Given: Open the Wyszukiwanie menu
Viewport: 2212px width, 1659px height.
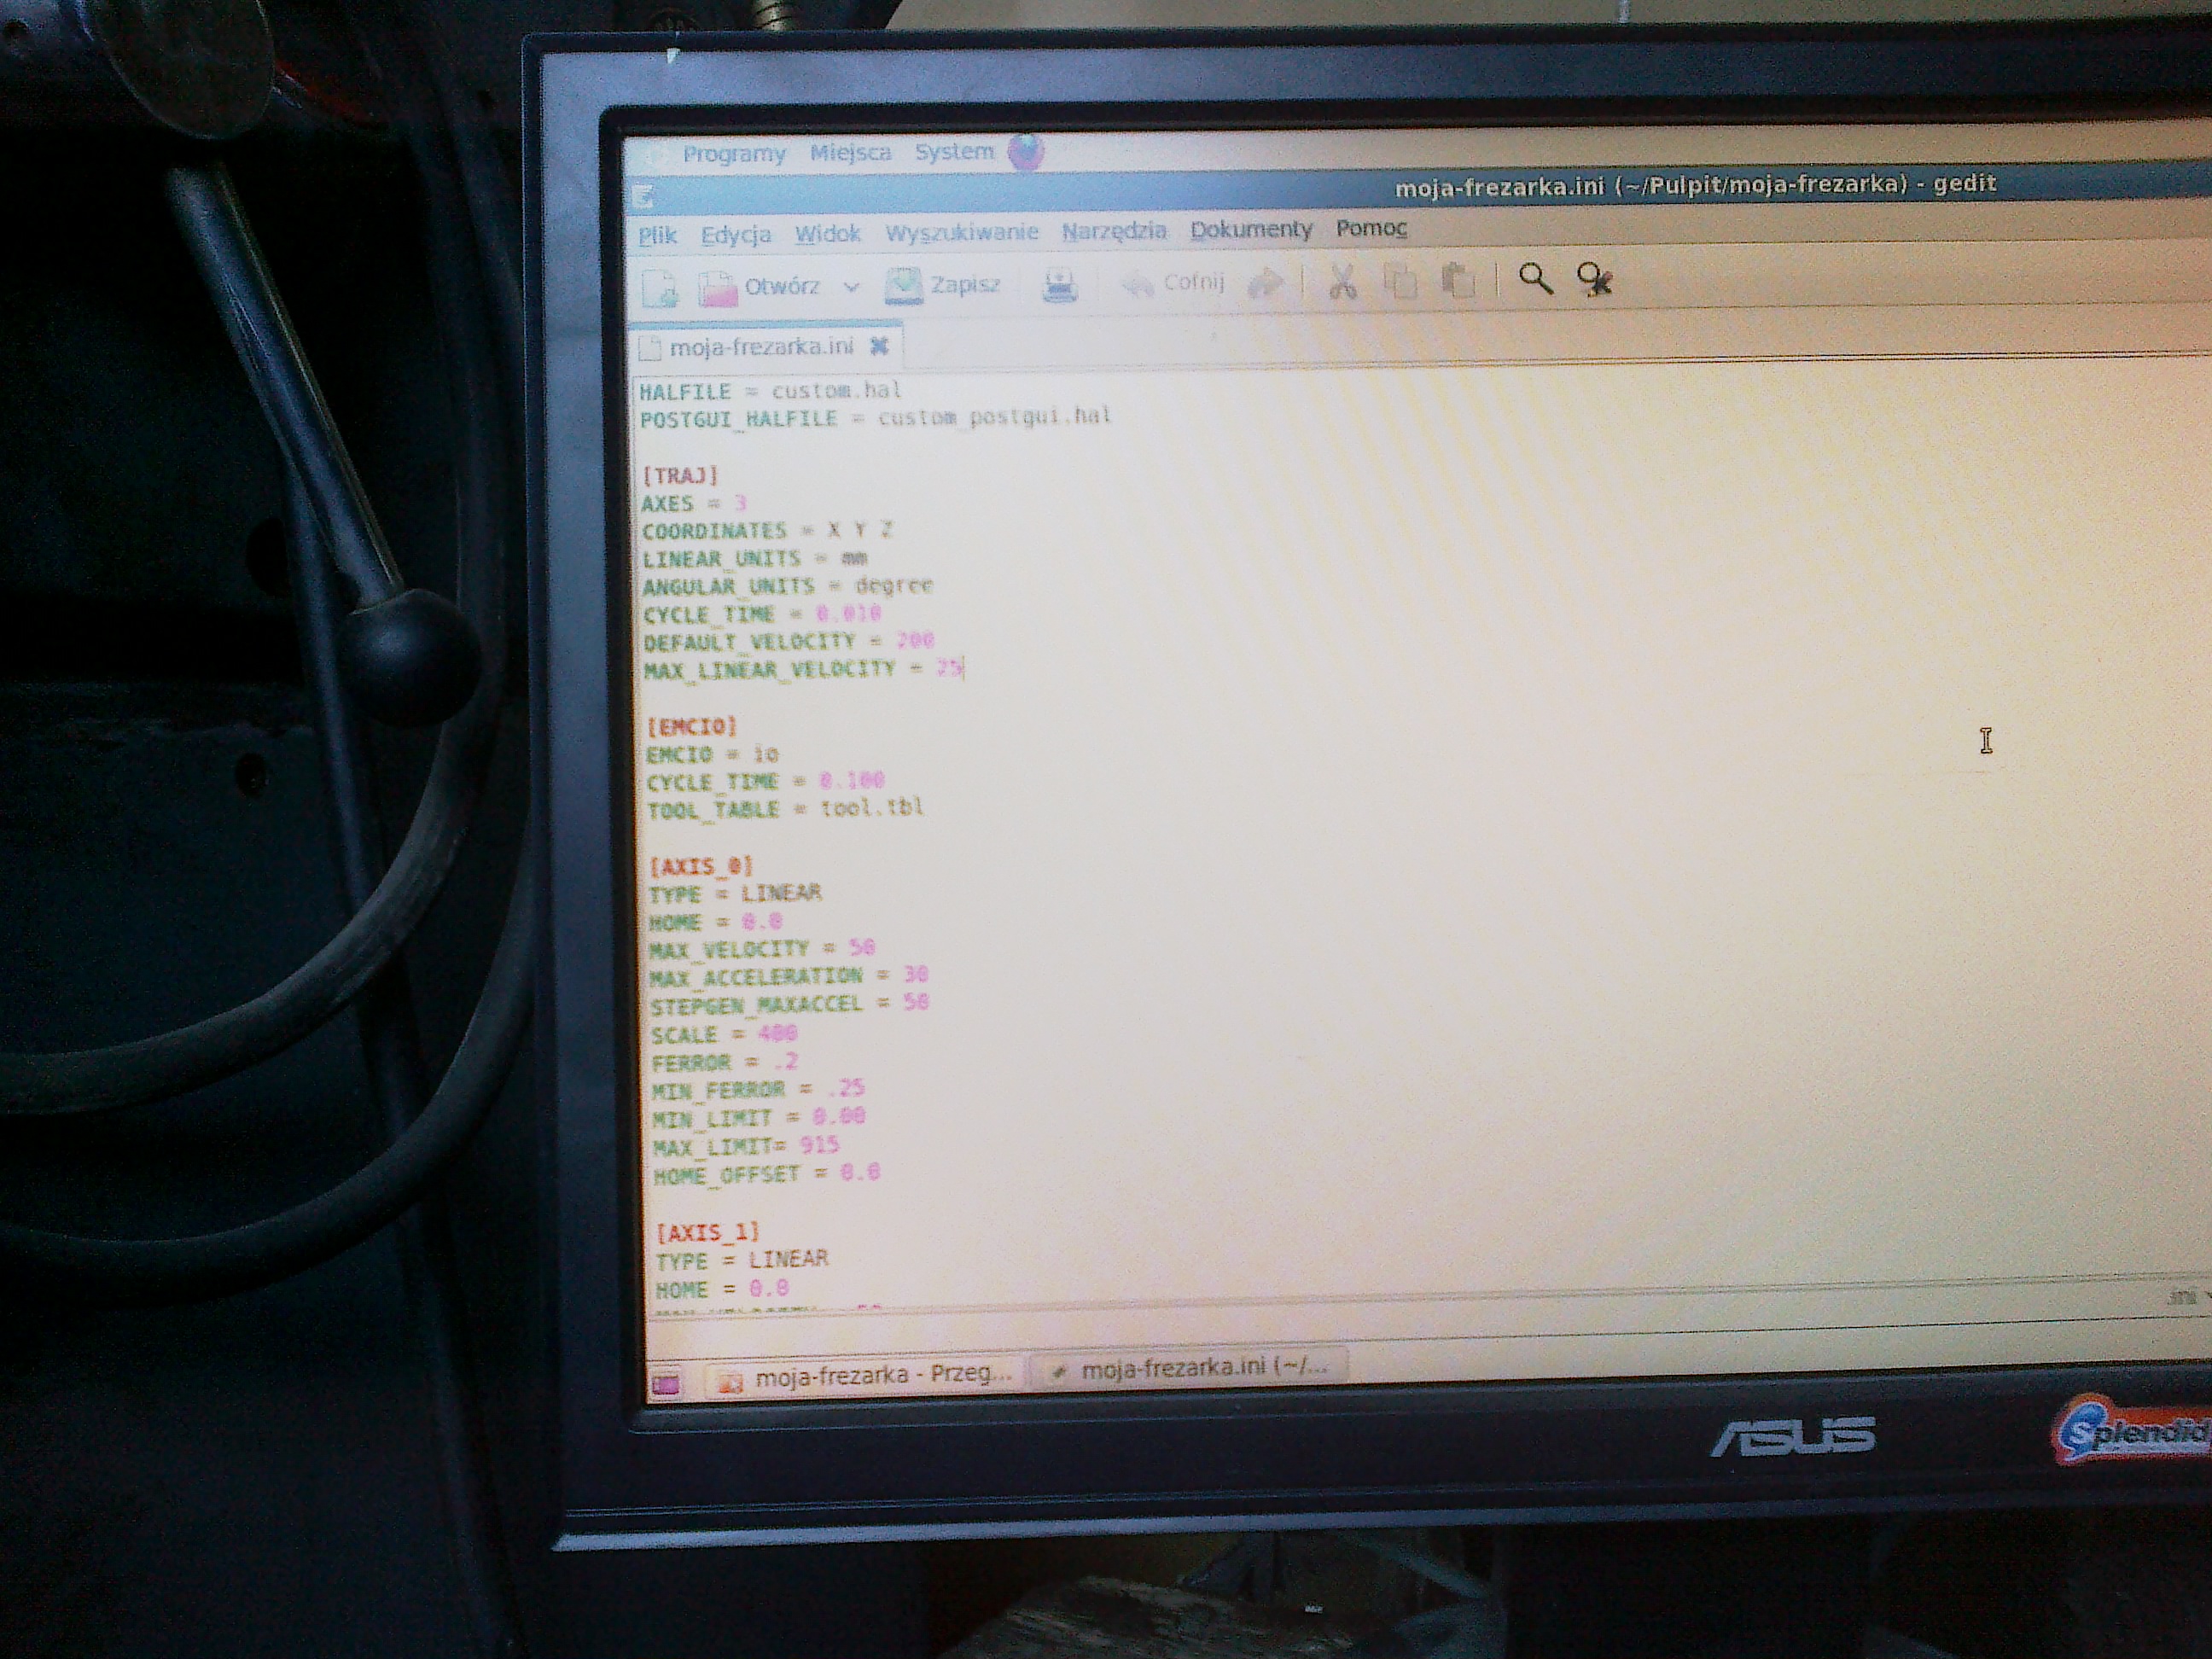Looking at the screenshot, I should point(962,232).
